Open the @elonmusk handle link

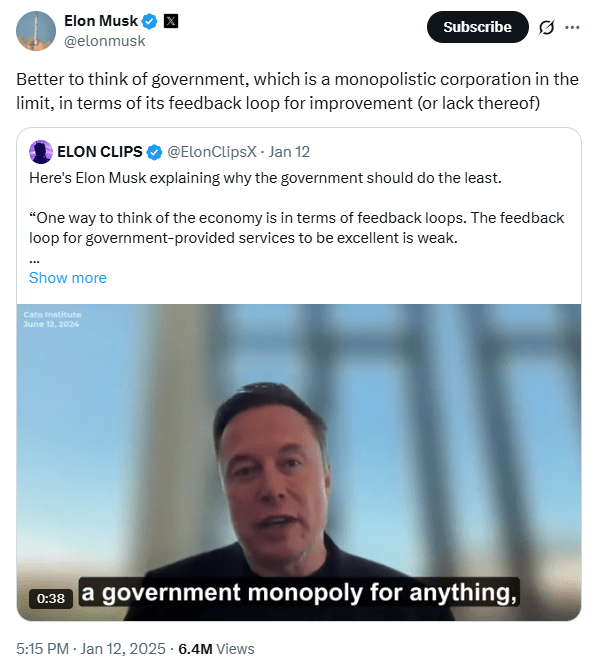[104, 41]
